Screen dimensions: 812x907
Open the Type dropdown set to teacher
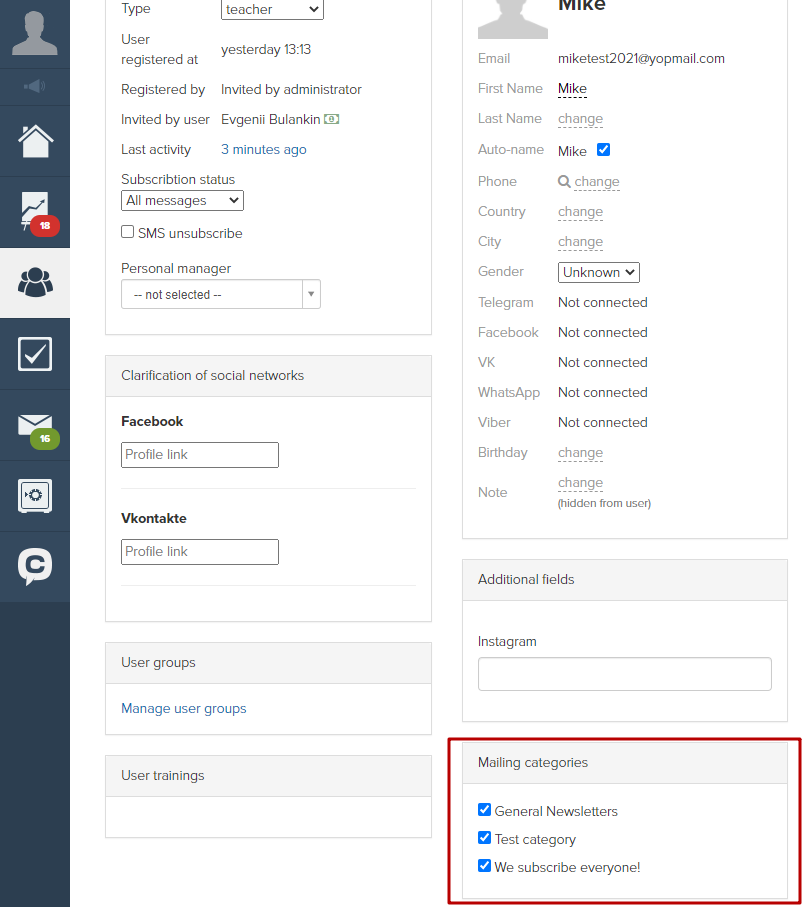tap(272, 9)
